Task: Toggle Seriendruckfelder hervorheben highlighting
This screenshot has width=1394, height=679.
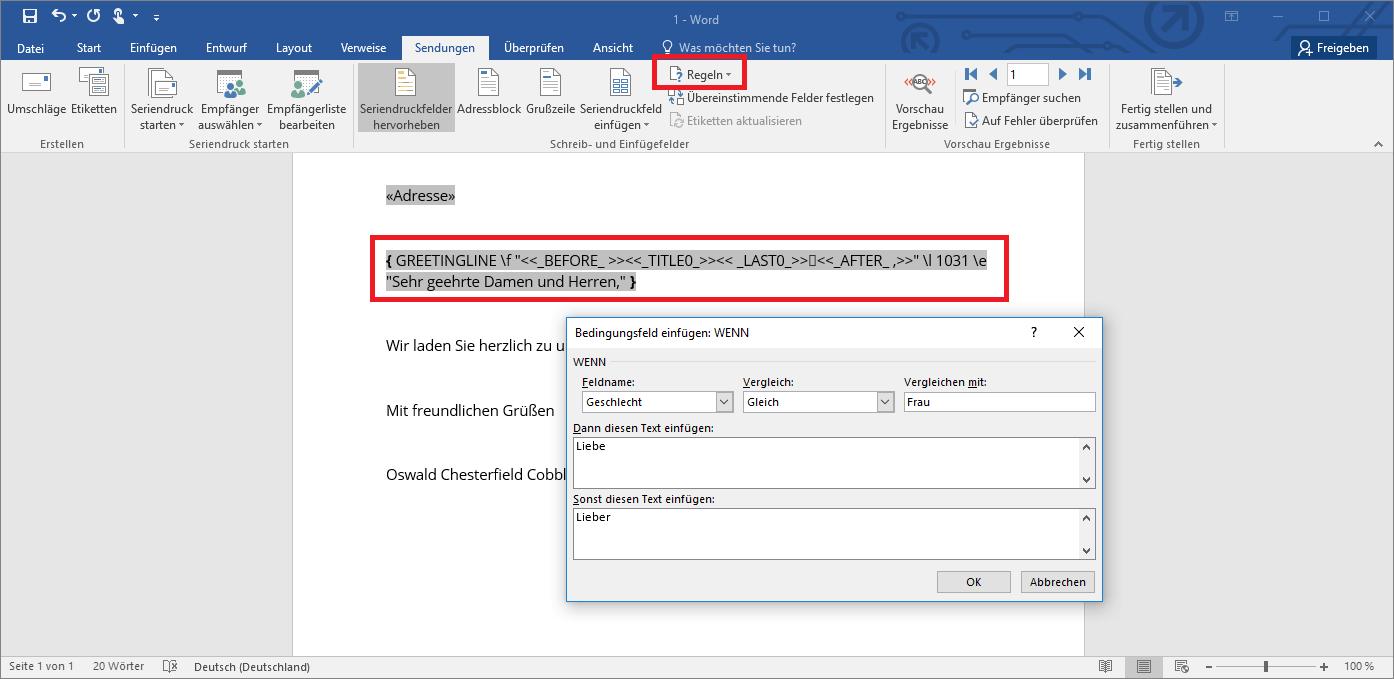Action: 406,98
